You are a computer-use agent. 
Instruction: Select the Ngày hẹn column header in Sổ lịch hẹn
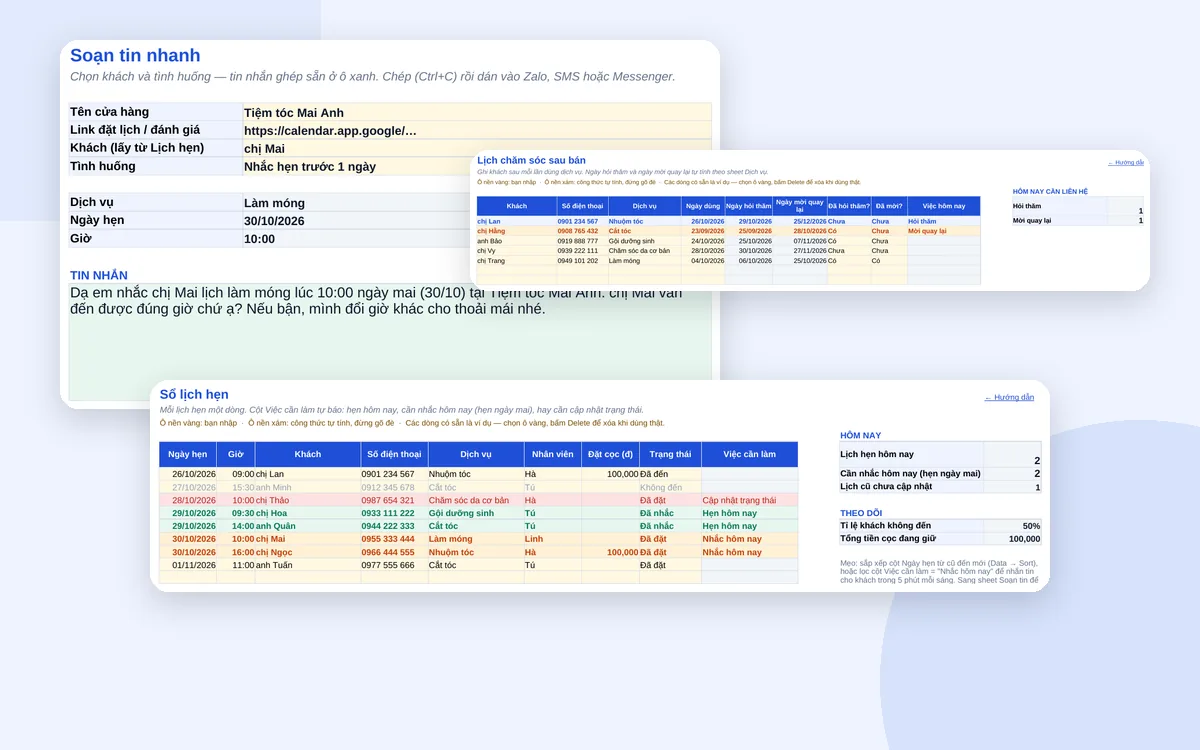tap(188, 454)
